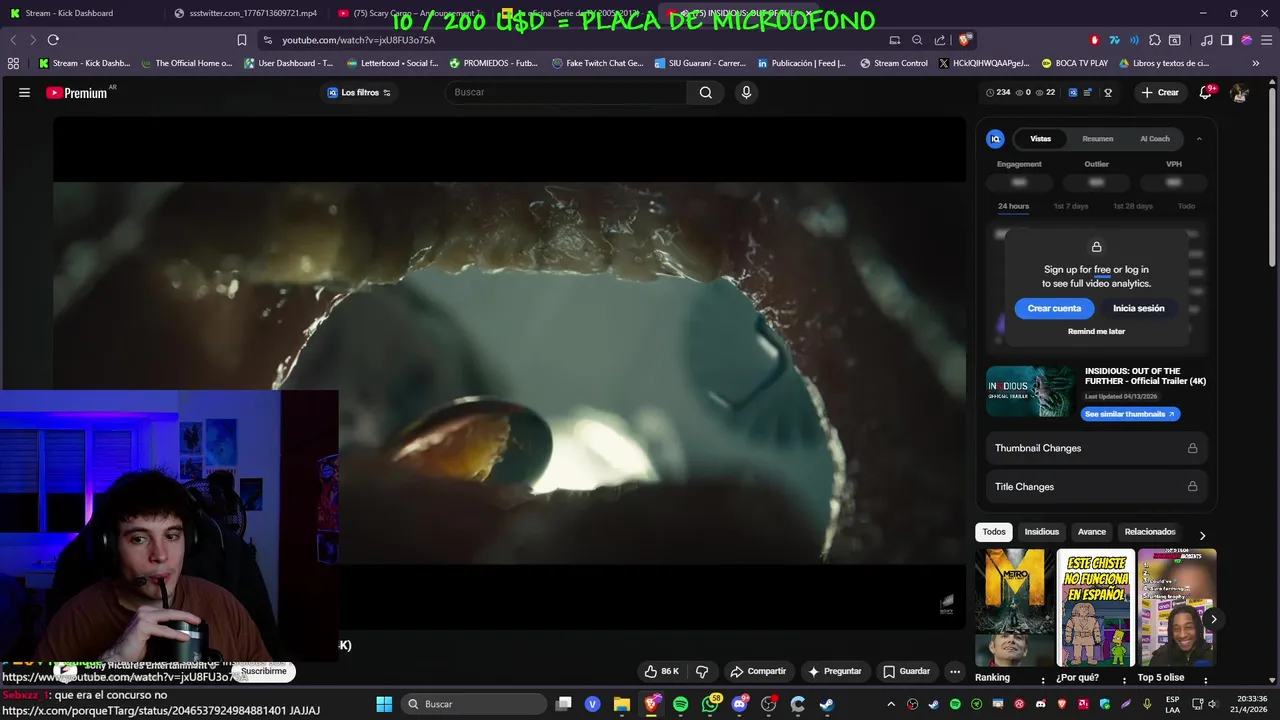Select the Relacionados filter chip
The width and height of the screenshot is (1280, 720).
(x=1150, y=532)
